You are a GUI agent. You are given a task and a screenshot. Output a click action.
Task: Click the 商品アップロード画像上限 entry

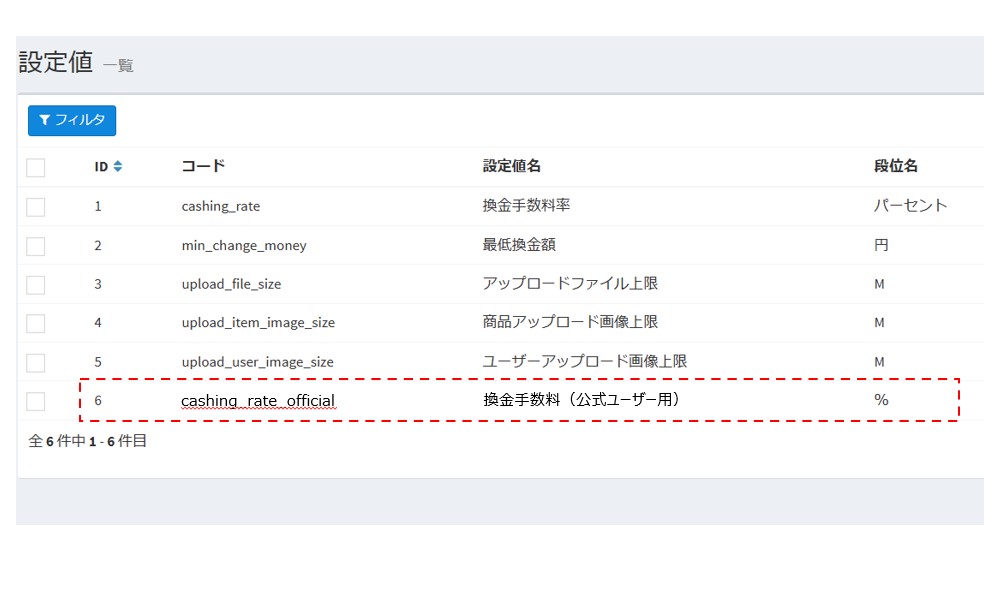tap(570, 323)
